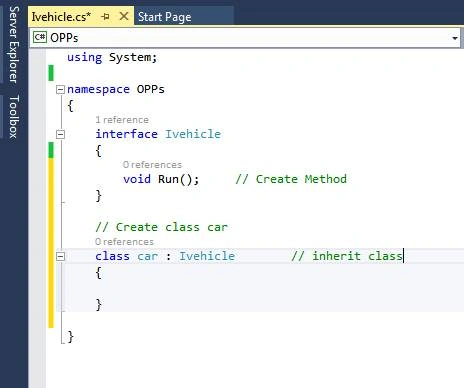
Task: Click the 'car' class name
Action: coord(148,256)
